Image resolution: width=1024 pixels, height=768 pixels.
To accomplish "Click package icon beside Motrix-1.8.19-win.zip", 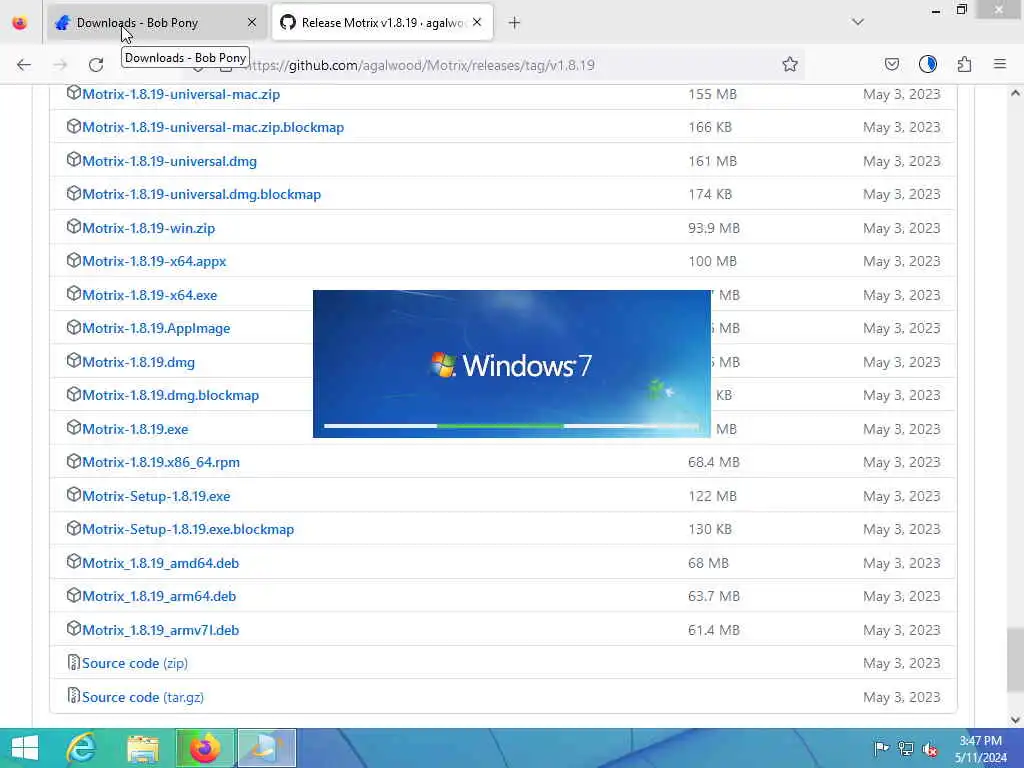I will [73, 227].
